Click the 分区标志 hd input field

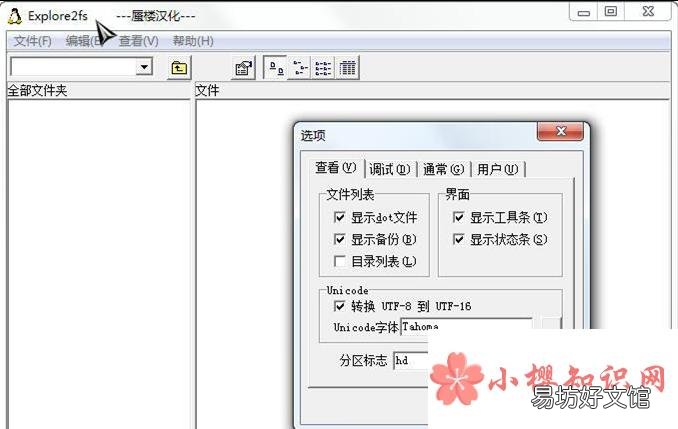pyautogui.click(x=411, y=360)
